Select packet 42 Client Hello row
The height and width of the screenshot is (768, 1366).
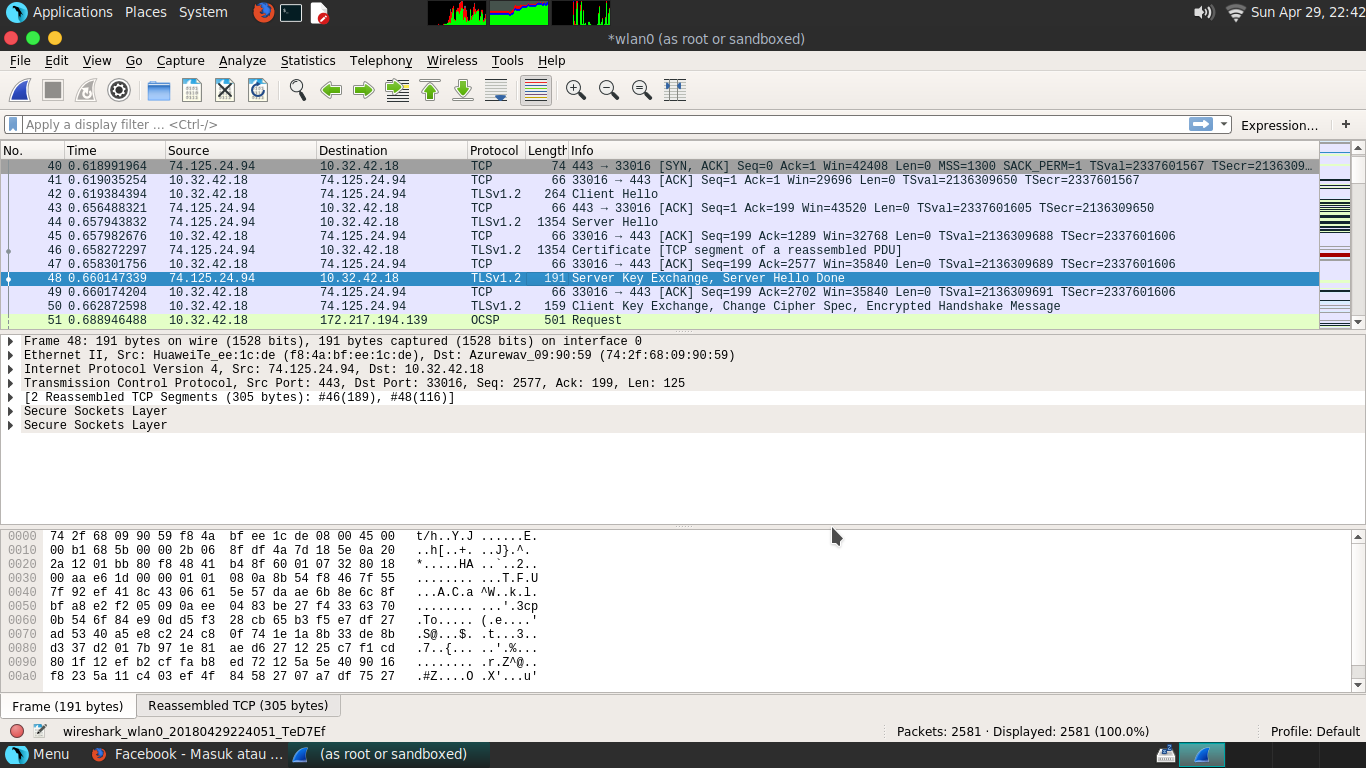660,194
